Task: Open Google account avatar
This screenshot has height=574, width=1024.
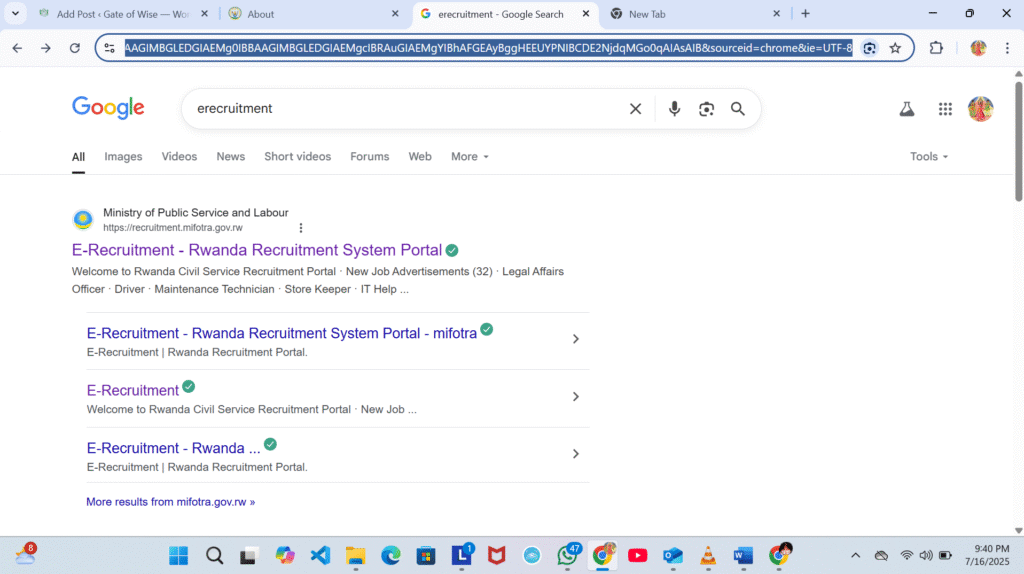Action: click(x=980, y=109)
